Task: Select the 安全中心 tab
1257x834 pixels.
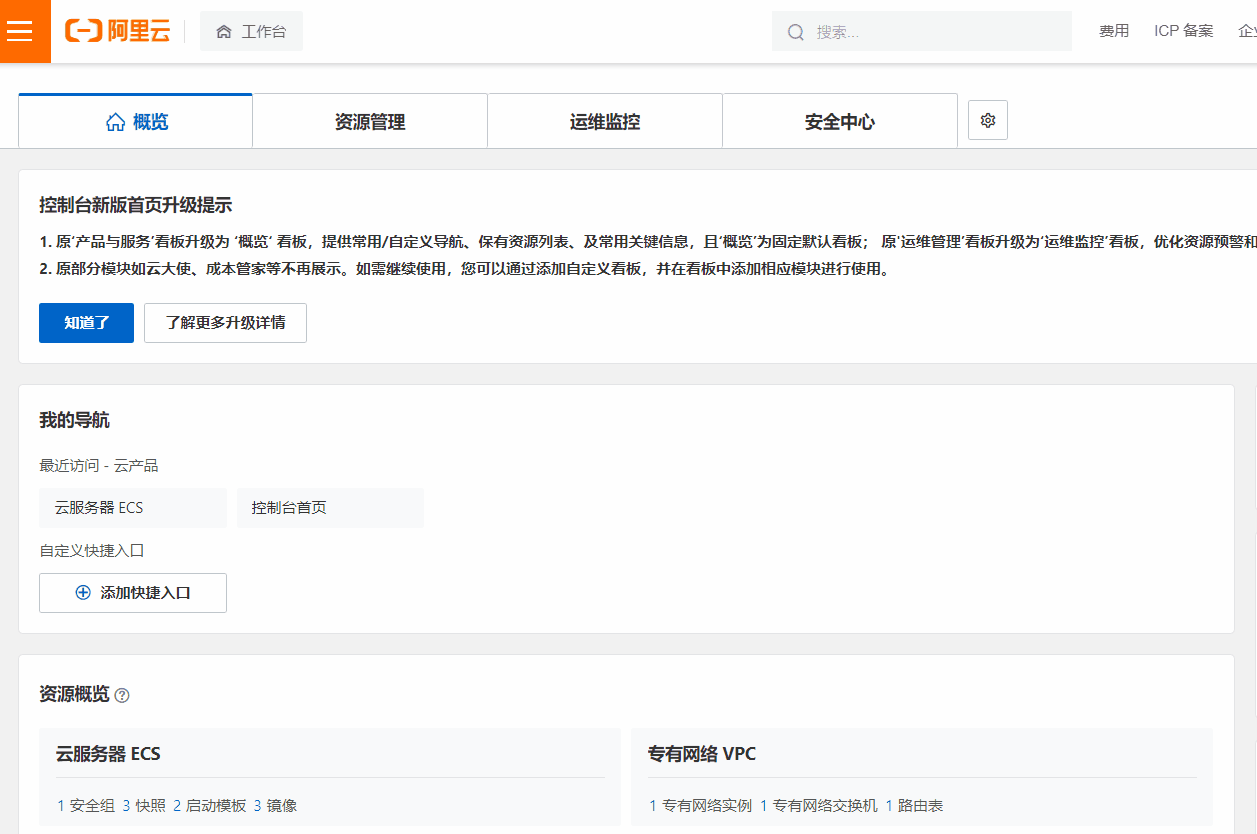Action: 840,122
